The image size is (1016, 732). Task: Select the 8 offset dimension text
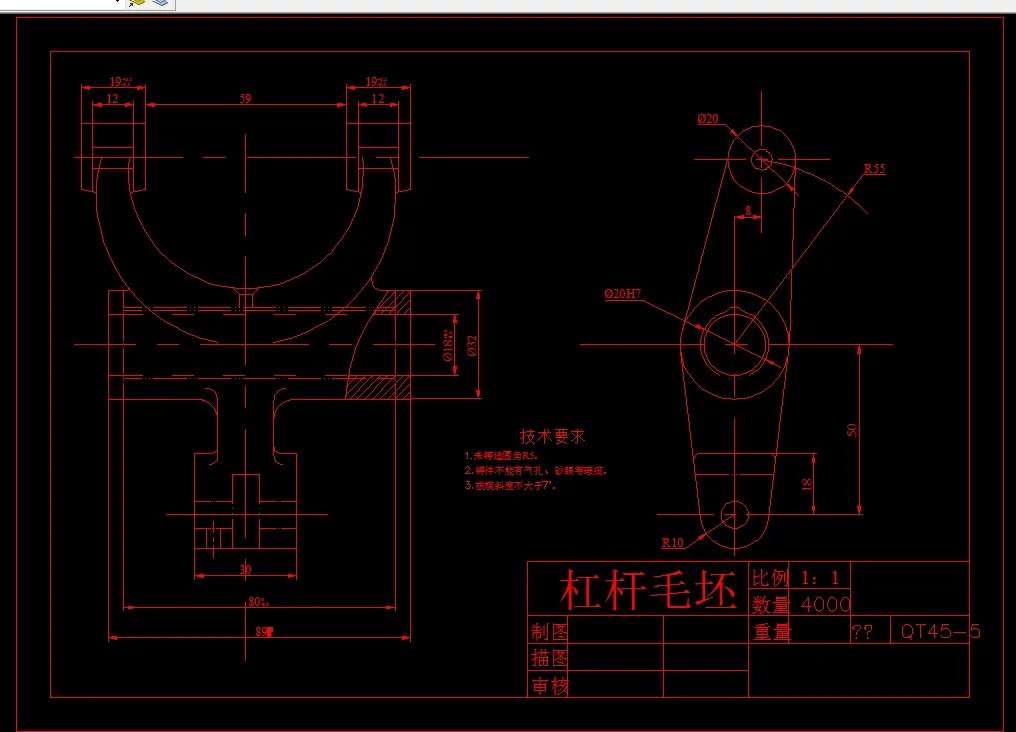[x=748, y=211]
